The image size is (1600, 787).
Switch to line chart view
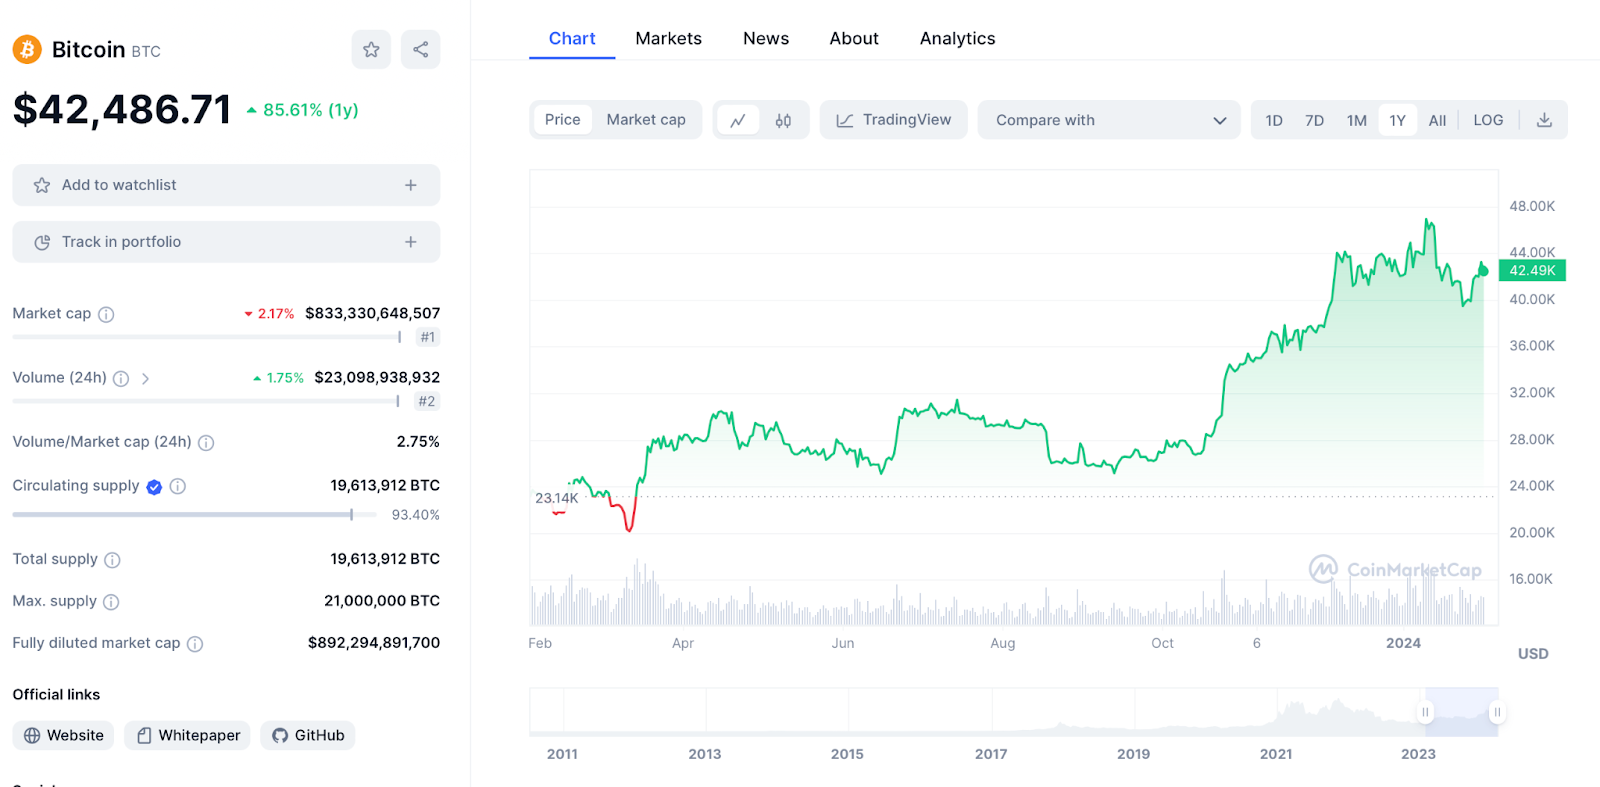[738, 120]
